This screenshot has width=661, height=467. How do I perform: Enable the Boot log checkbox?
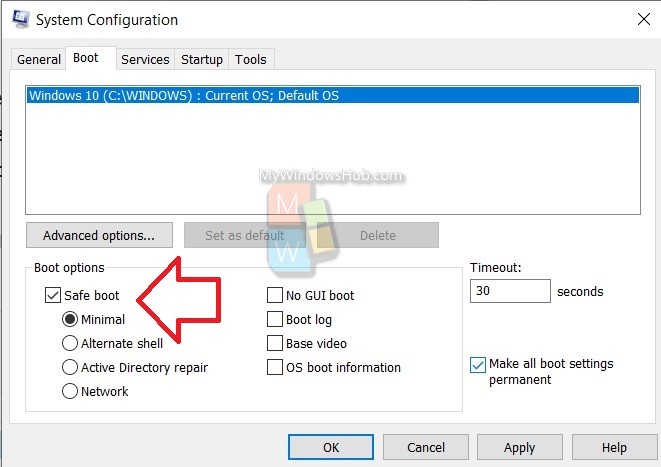275,319
